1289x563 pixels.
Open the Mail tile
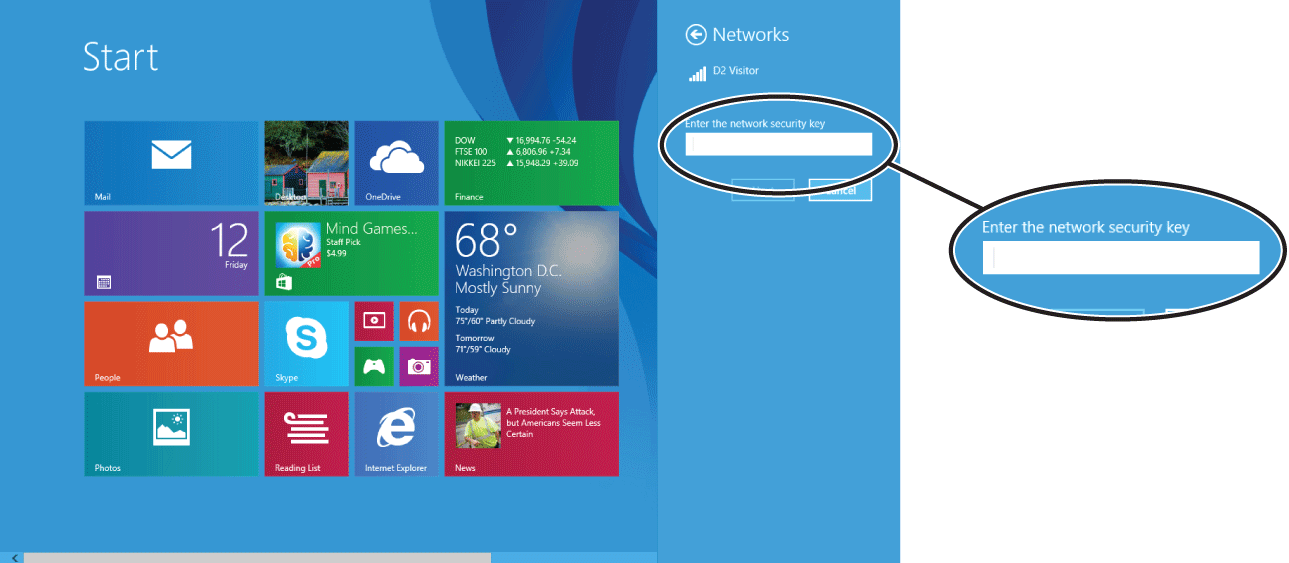click(171, 163)
